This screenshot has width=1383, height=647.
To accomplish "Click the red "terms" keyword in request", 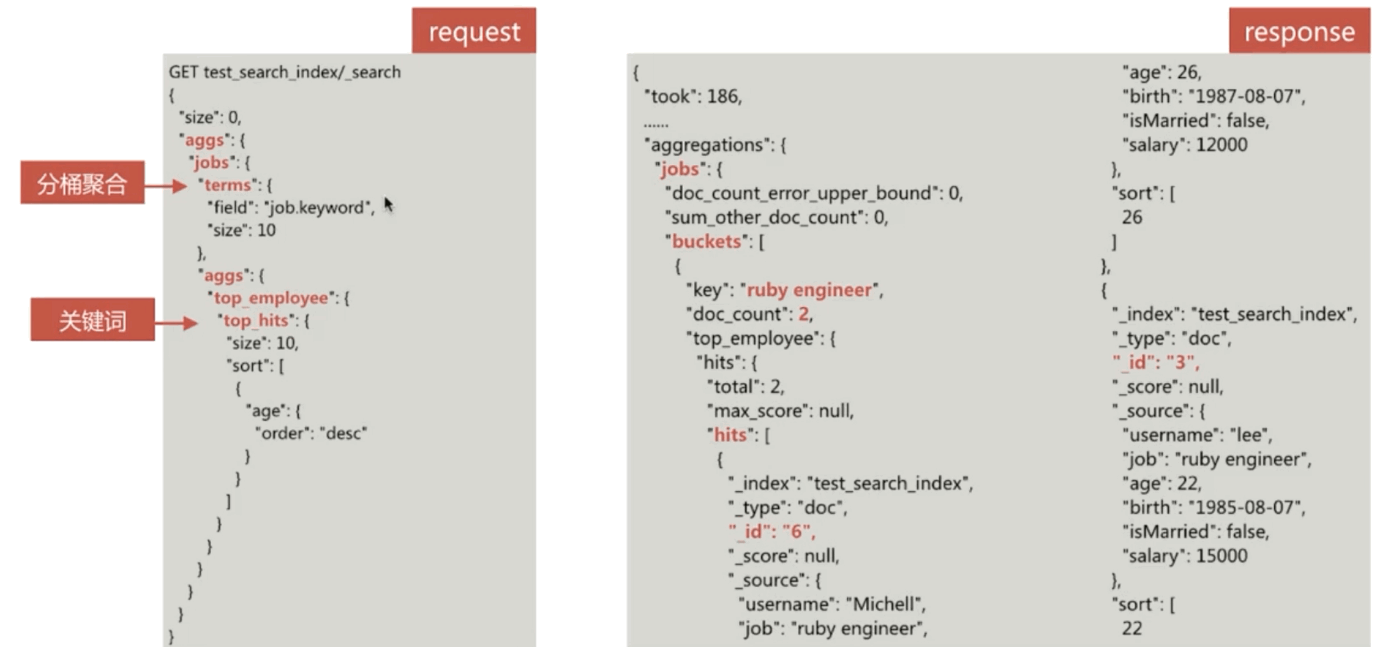I will [227, 185].
